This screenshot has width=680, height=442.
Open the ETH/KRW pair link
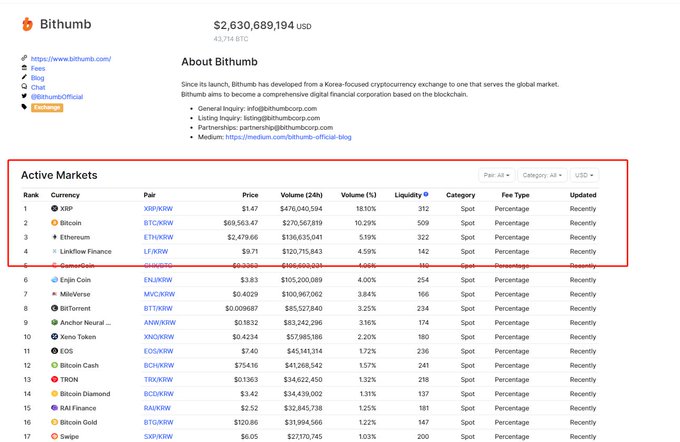click(x=158, y=237)
